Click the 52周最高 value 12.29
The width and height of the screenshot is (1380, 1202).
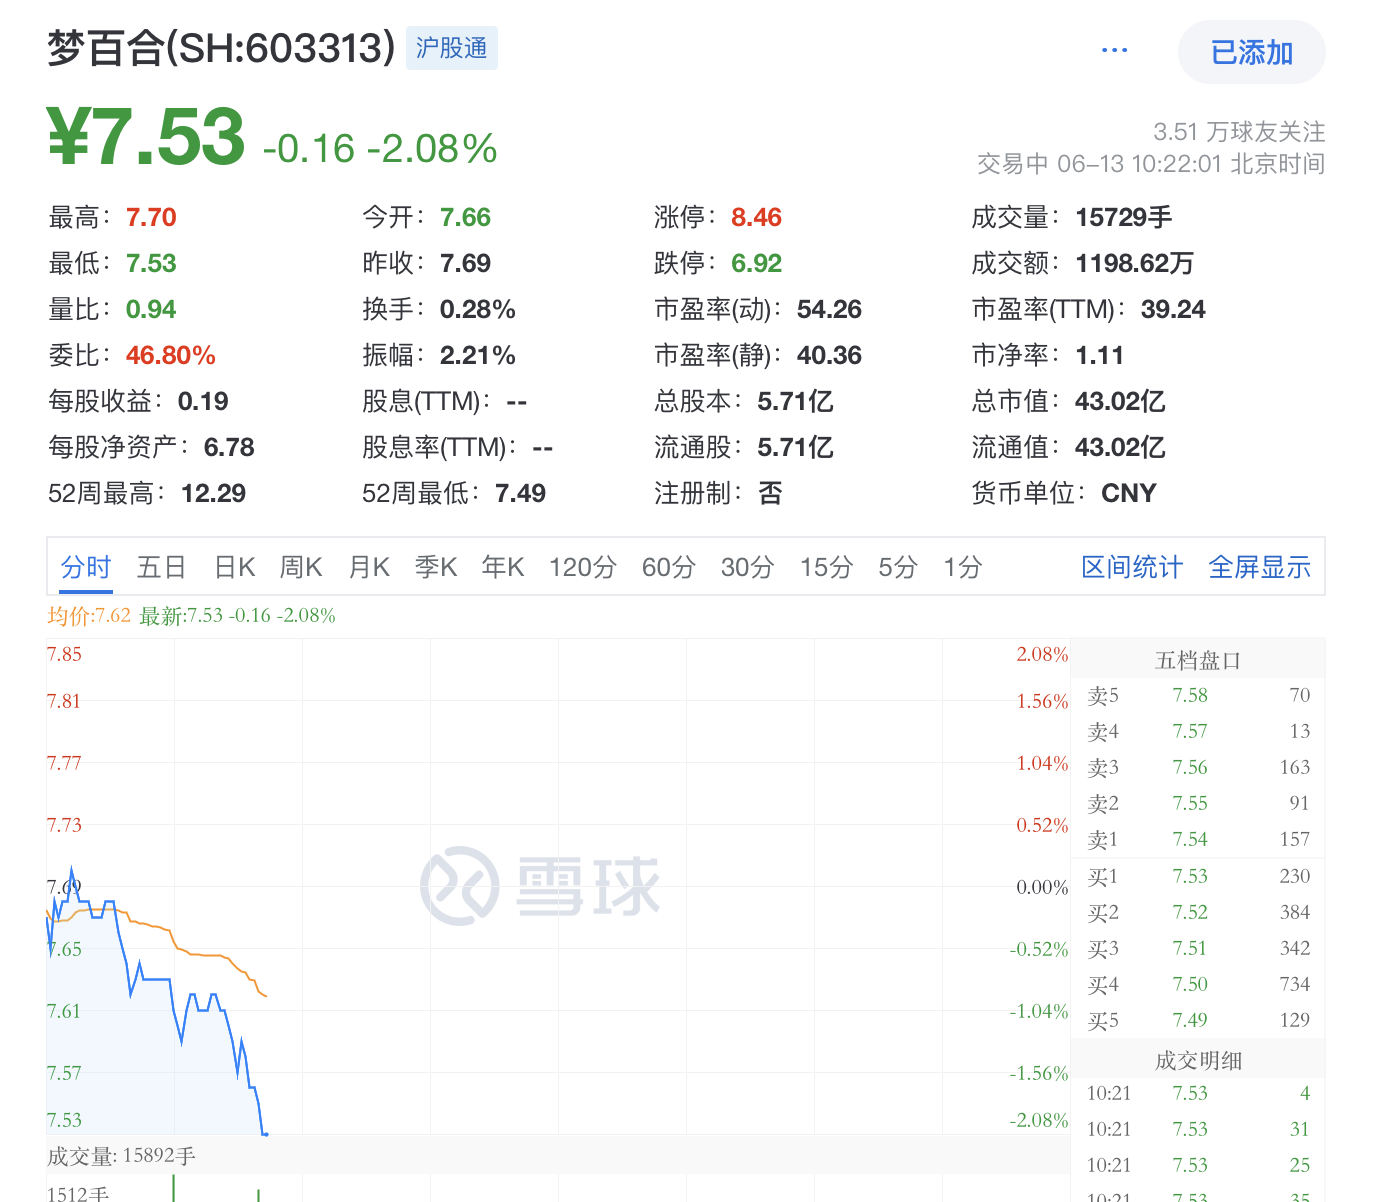213,494
